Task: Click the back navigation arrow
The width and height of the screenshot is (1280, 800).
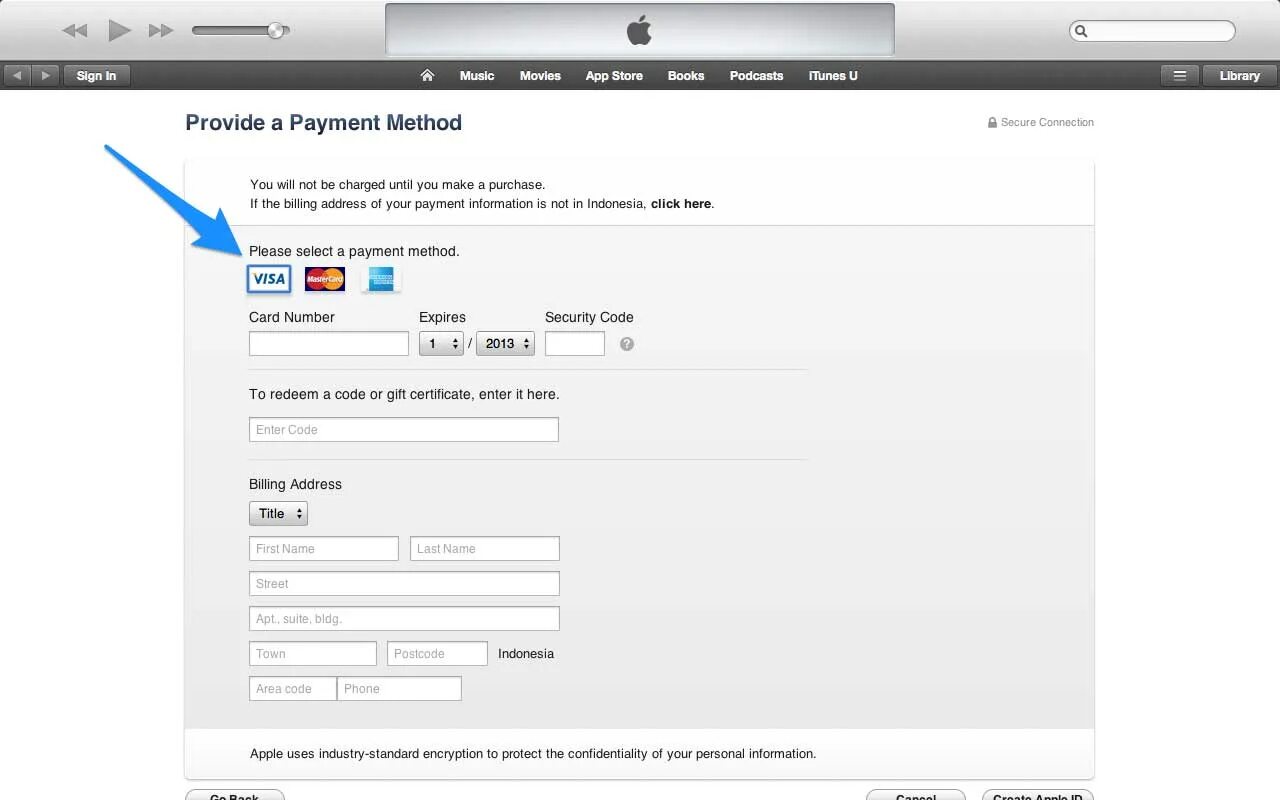Action: 18,76
